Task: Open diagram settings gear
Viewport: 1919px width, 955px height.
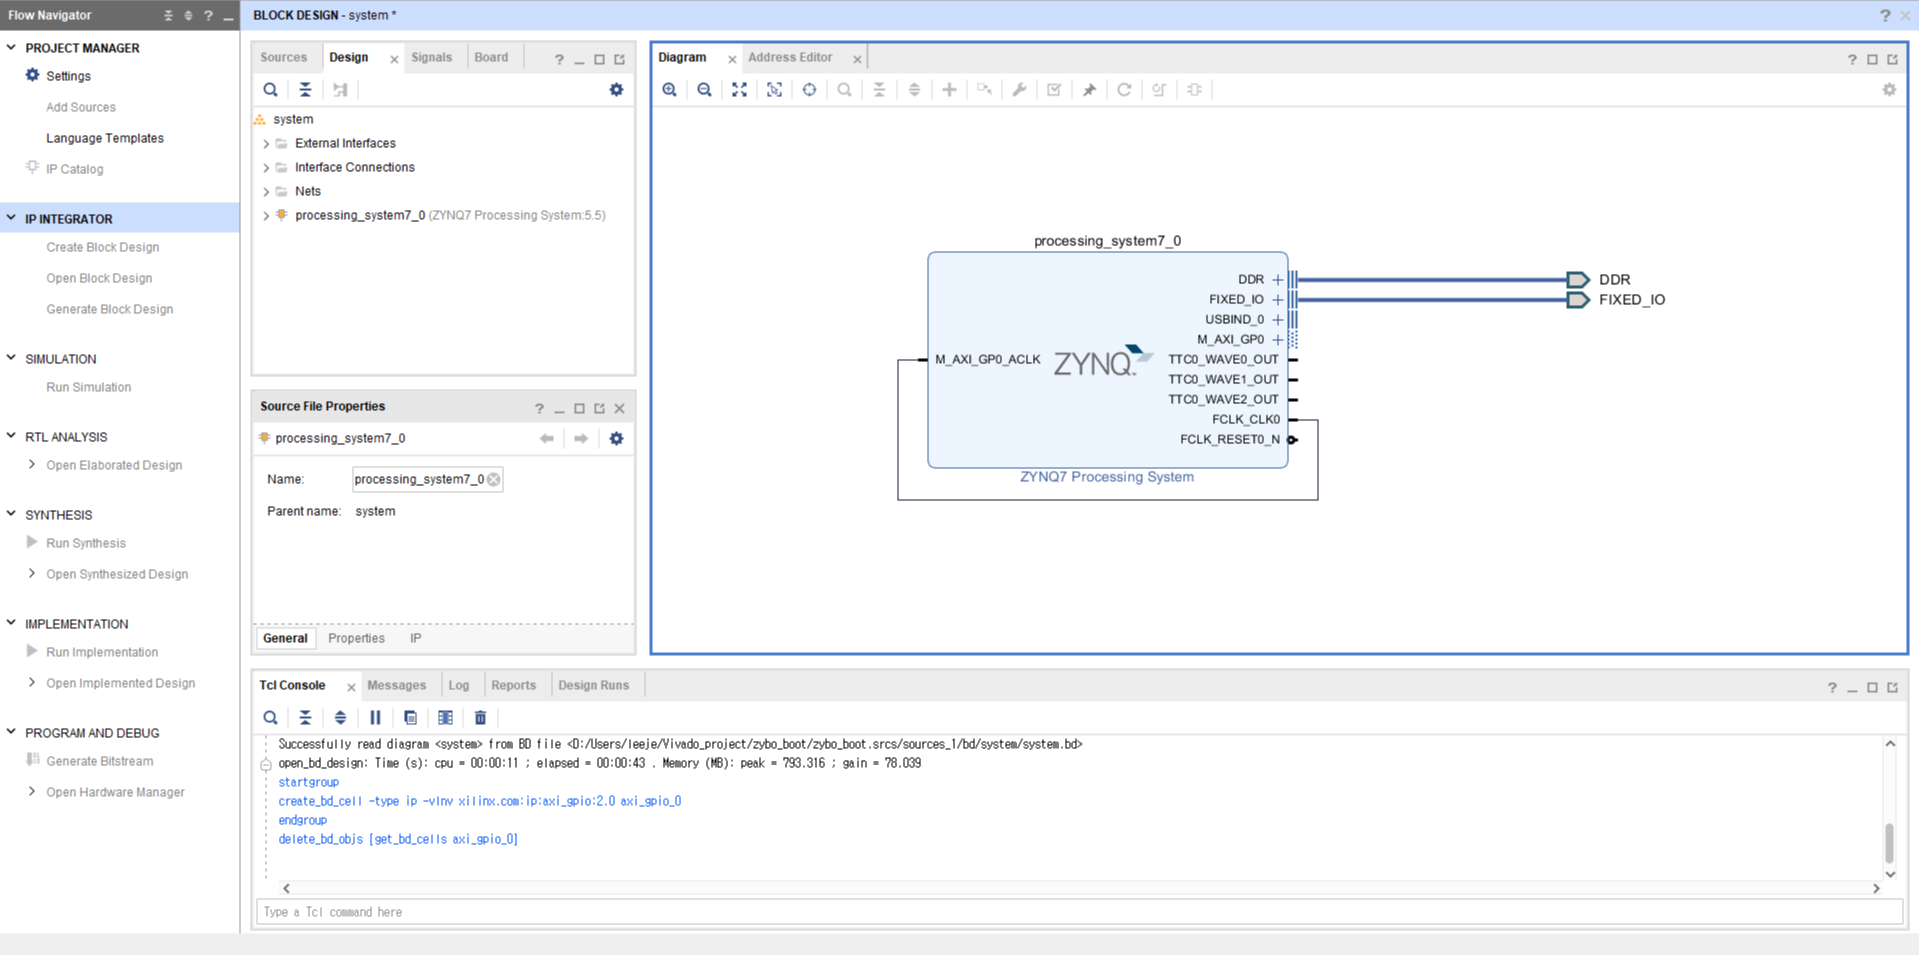Action: point(1889,90)
